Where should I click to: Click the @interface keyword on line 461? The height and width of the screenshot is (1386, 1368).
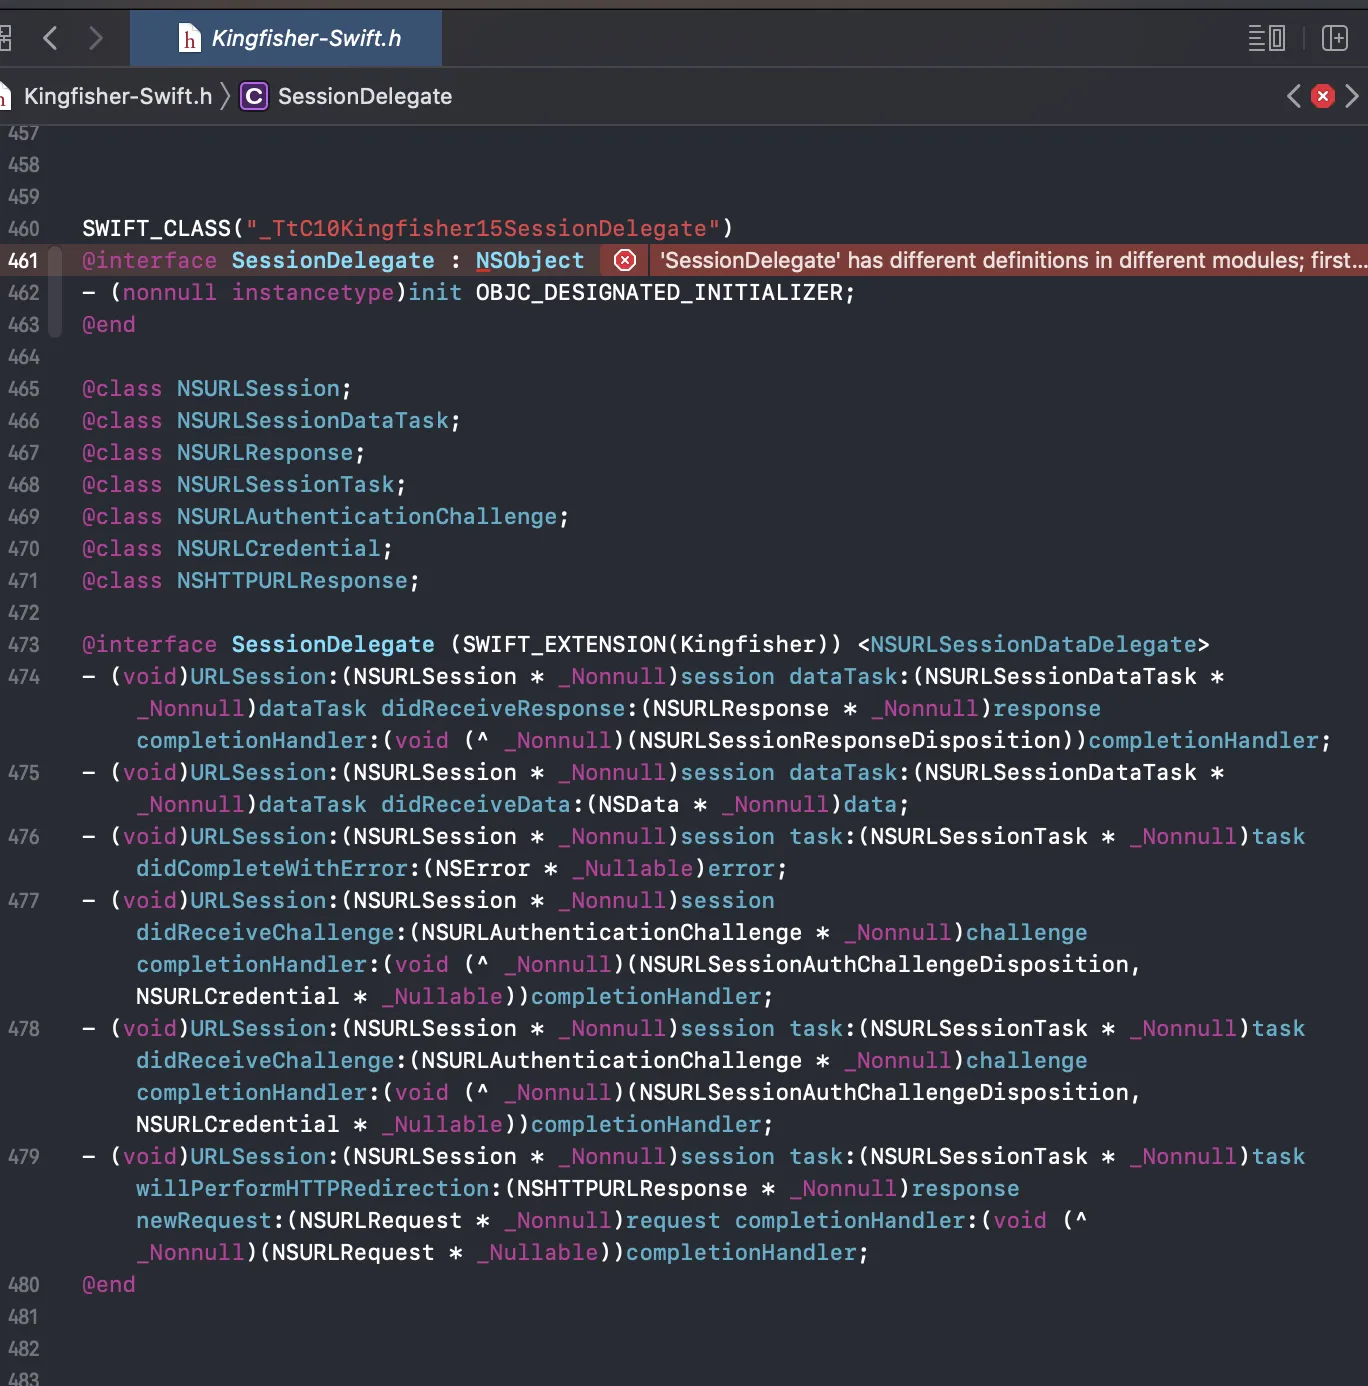pyautogui.click(x=149, y=261)
